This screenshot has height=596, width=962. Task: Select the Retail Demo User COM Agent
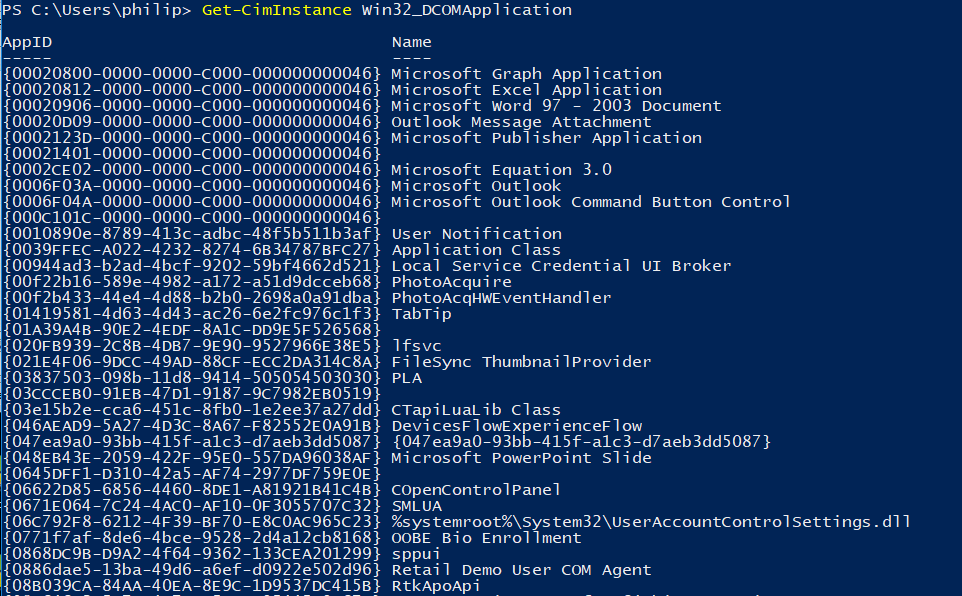point(521,570)
